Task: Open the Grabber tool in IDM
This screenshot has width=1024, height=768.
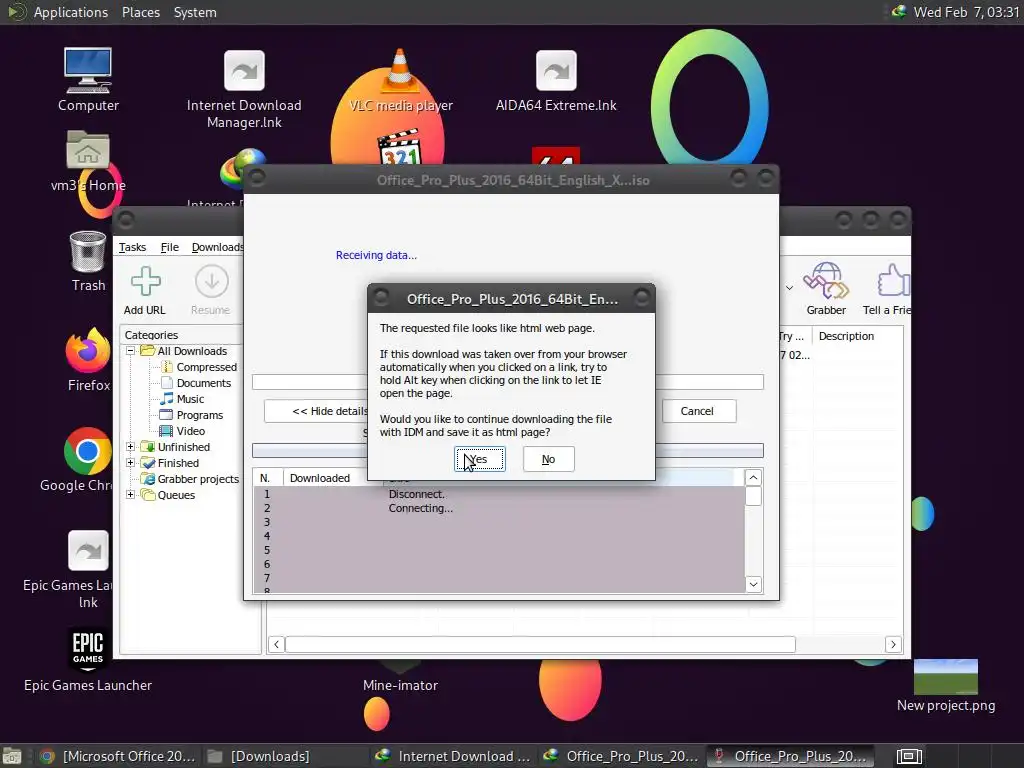Action: 826,289
